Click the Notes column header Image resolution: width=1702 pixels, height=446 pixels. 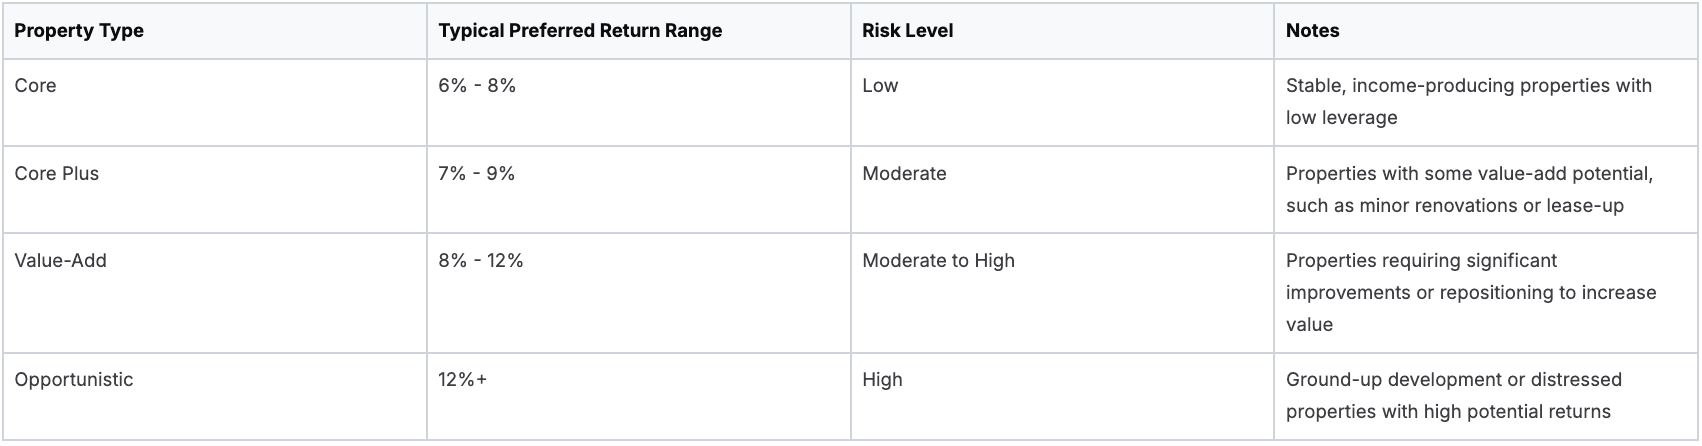coord(1312,31)
